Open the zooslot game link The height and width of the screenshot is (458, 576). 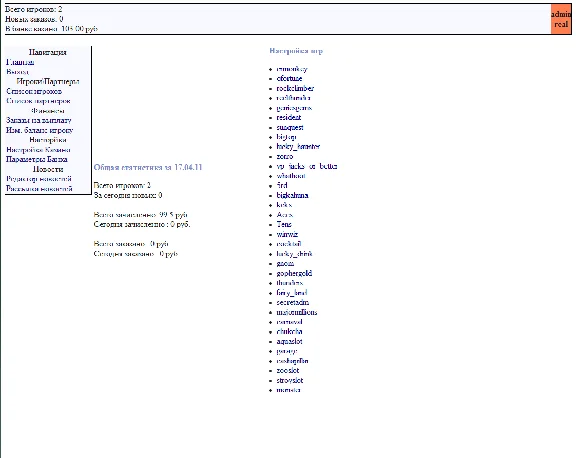pos(288,370)
